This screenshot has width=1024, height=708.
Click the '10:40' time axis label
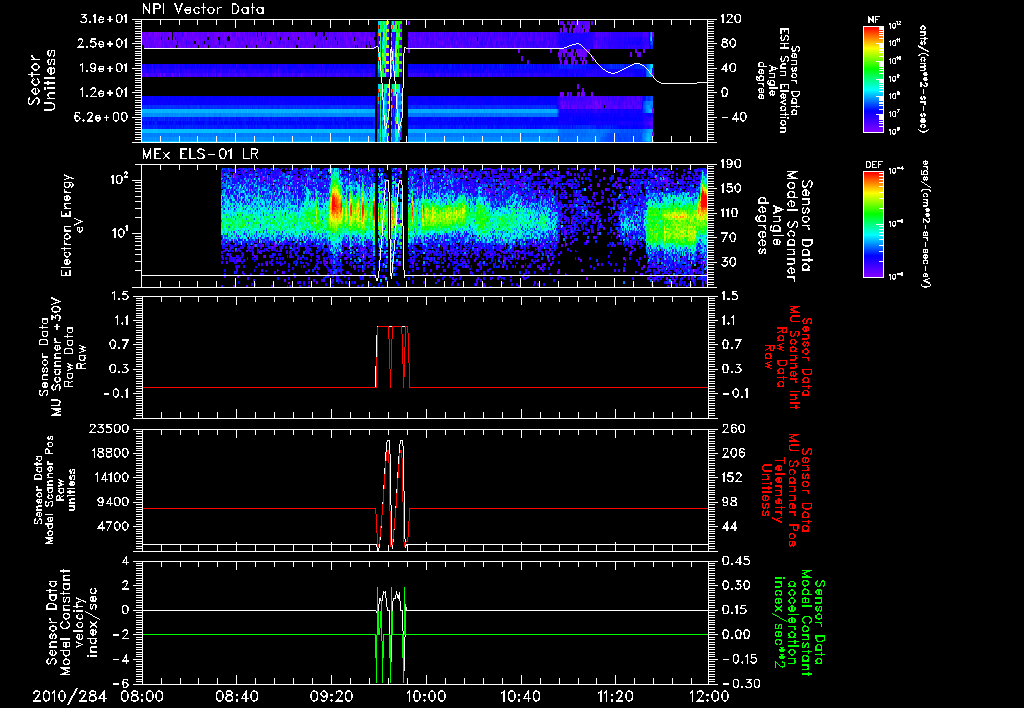coord(520,696)
